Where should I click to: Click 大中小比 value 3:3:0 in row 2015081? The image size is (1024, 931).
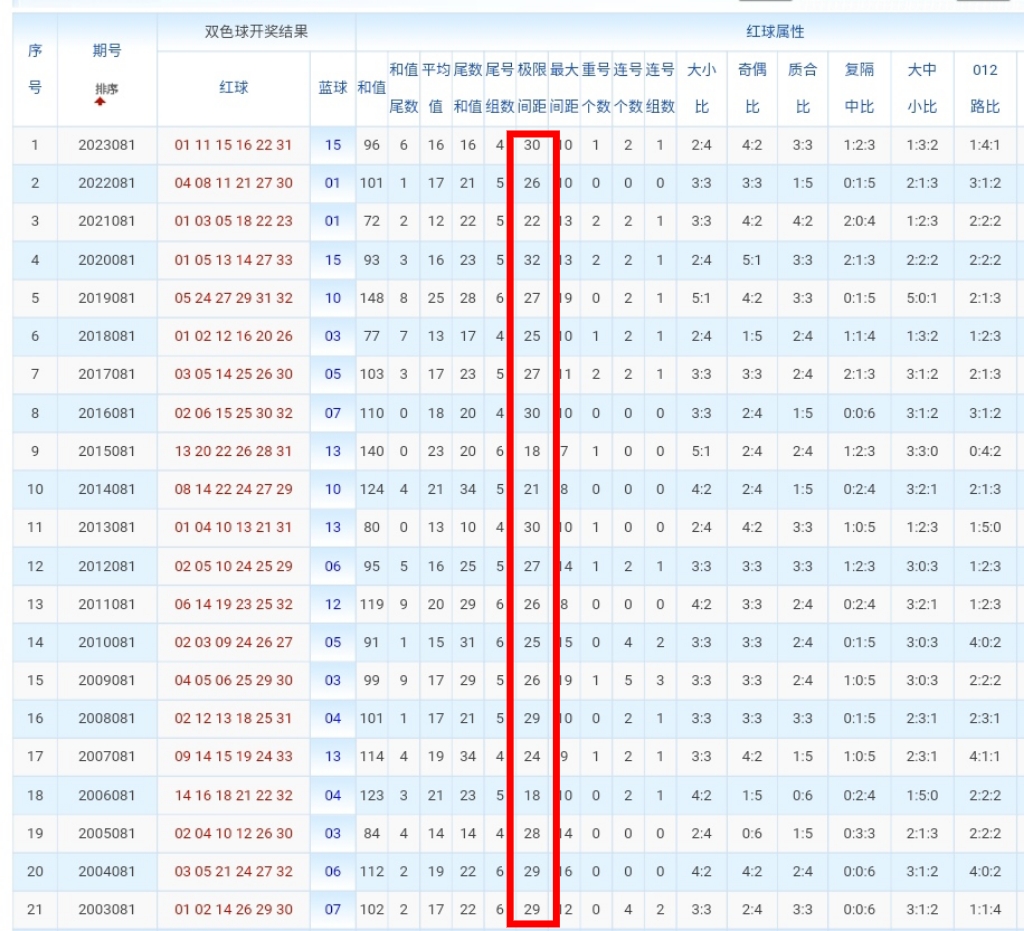point(921,450)
